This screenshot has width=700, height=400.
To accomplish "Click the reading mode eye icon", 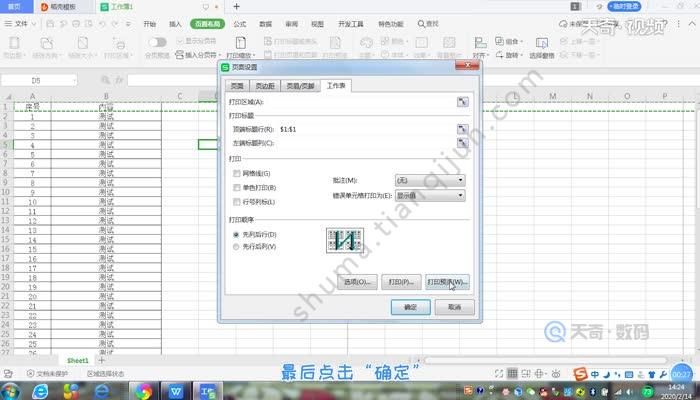I will 556,373.
